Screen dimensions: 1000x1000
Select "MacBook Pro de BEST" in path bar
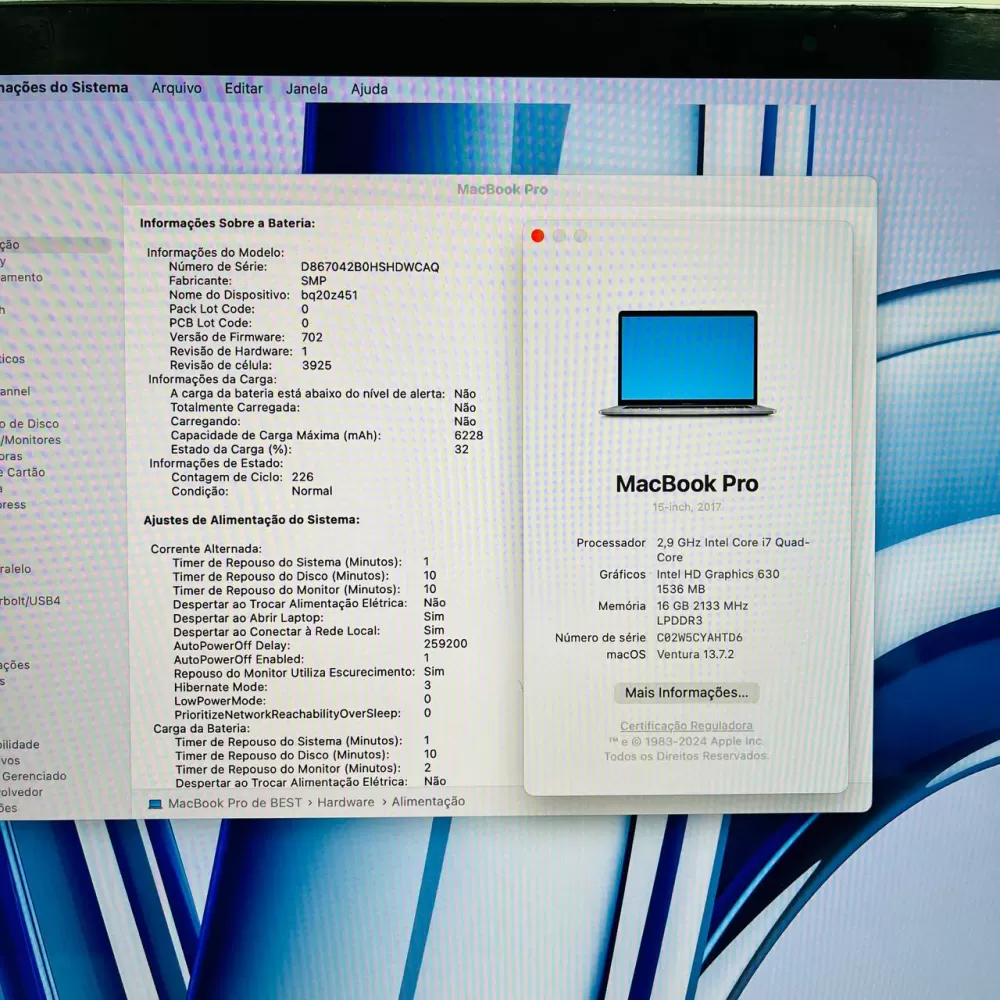(x=235, y=803)
